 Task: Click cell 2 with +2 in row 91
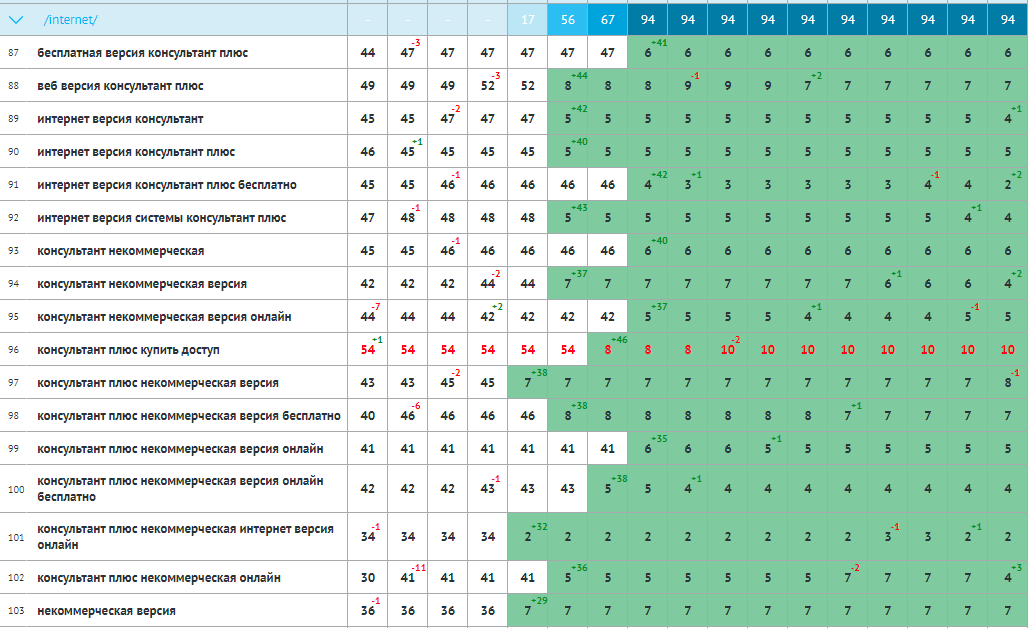click(x=1008, y=185)
